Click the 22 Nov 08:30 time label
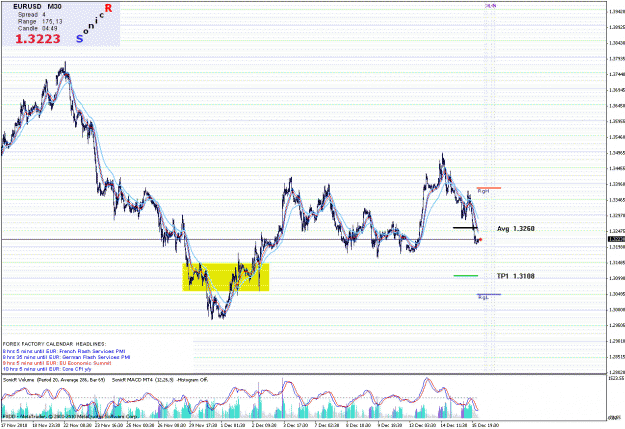 click(78, 425)
